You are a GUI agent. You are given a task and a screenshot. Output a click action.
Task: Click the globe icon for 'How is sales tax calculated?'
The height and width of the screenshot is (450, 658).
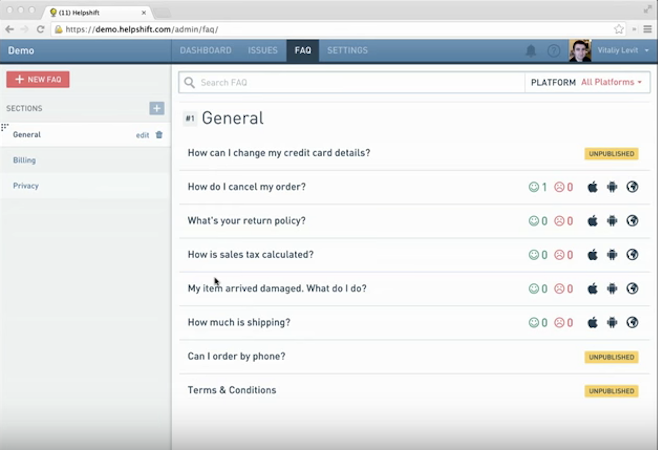point(632,255)
